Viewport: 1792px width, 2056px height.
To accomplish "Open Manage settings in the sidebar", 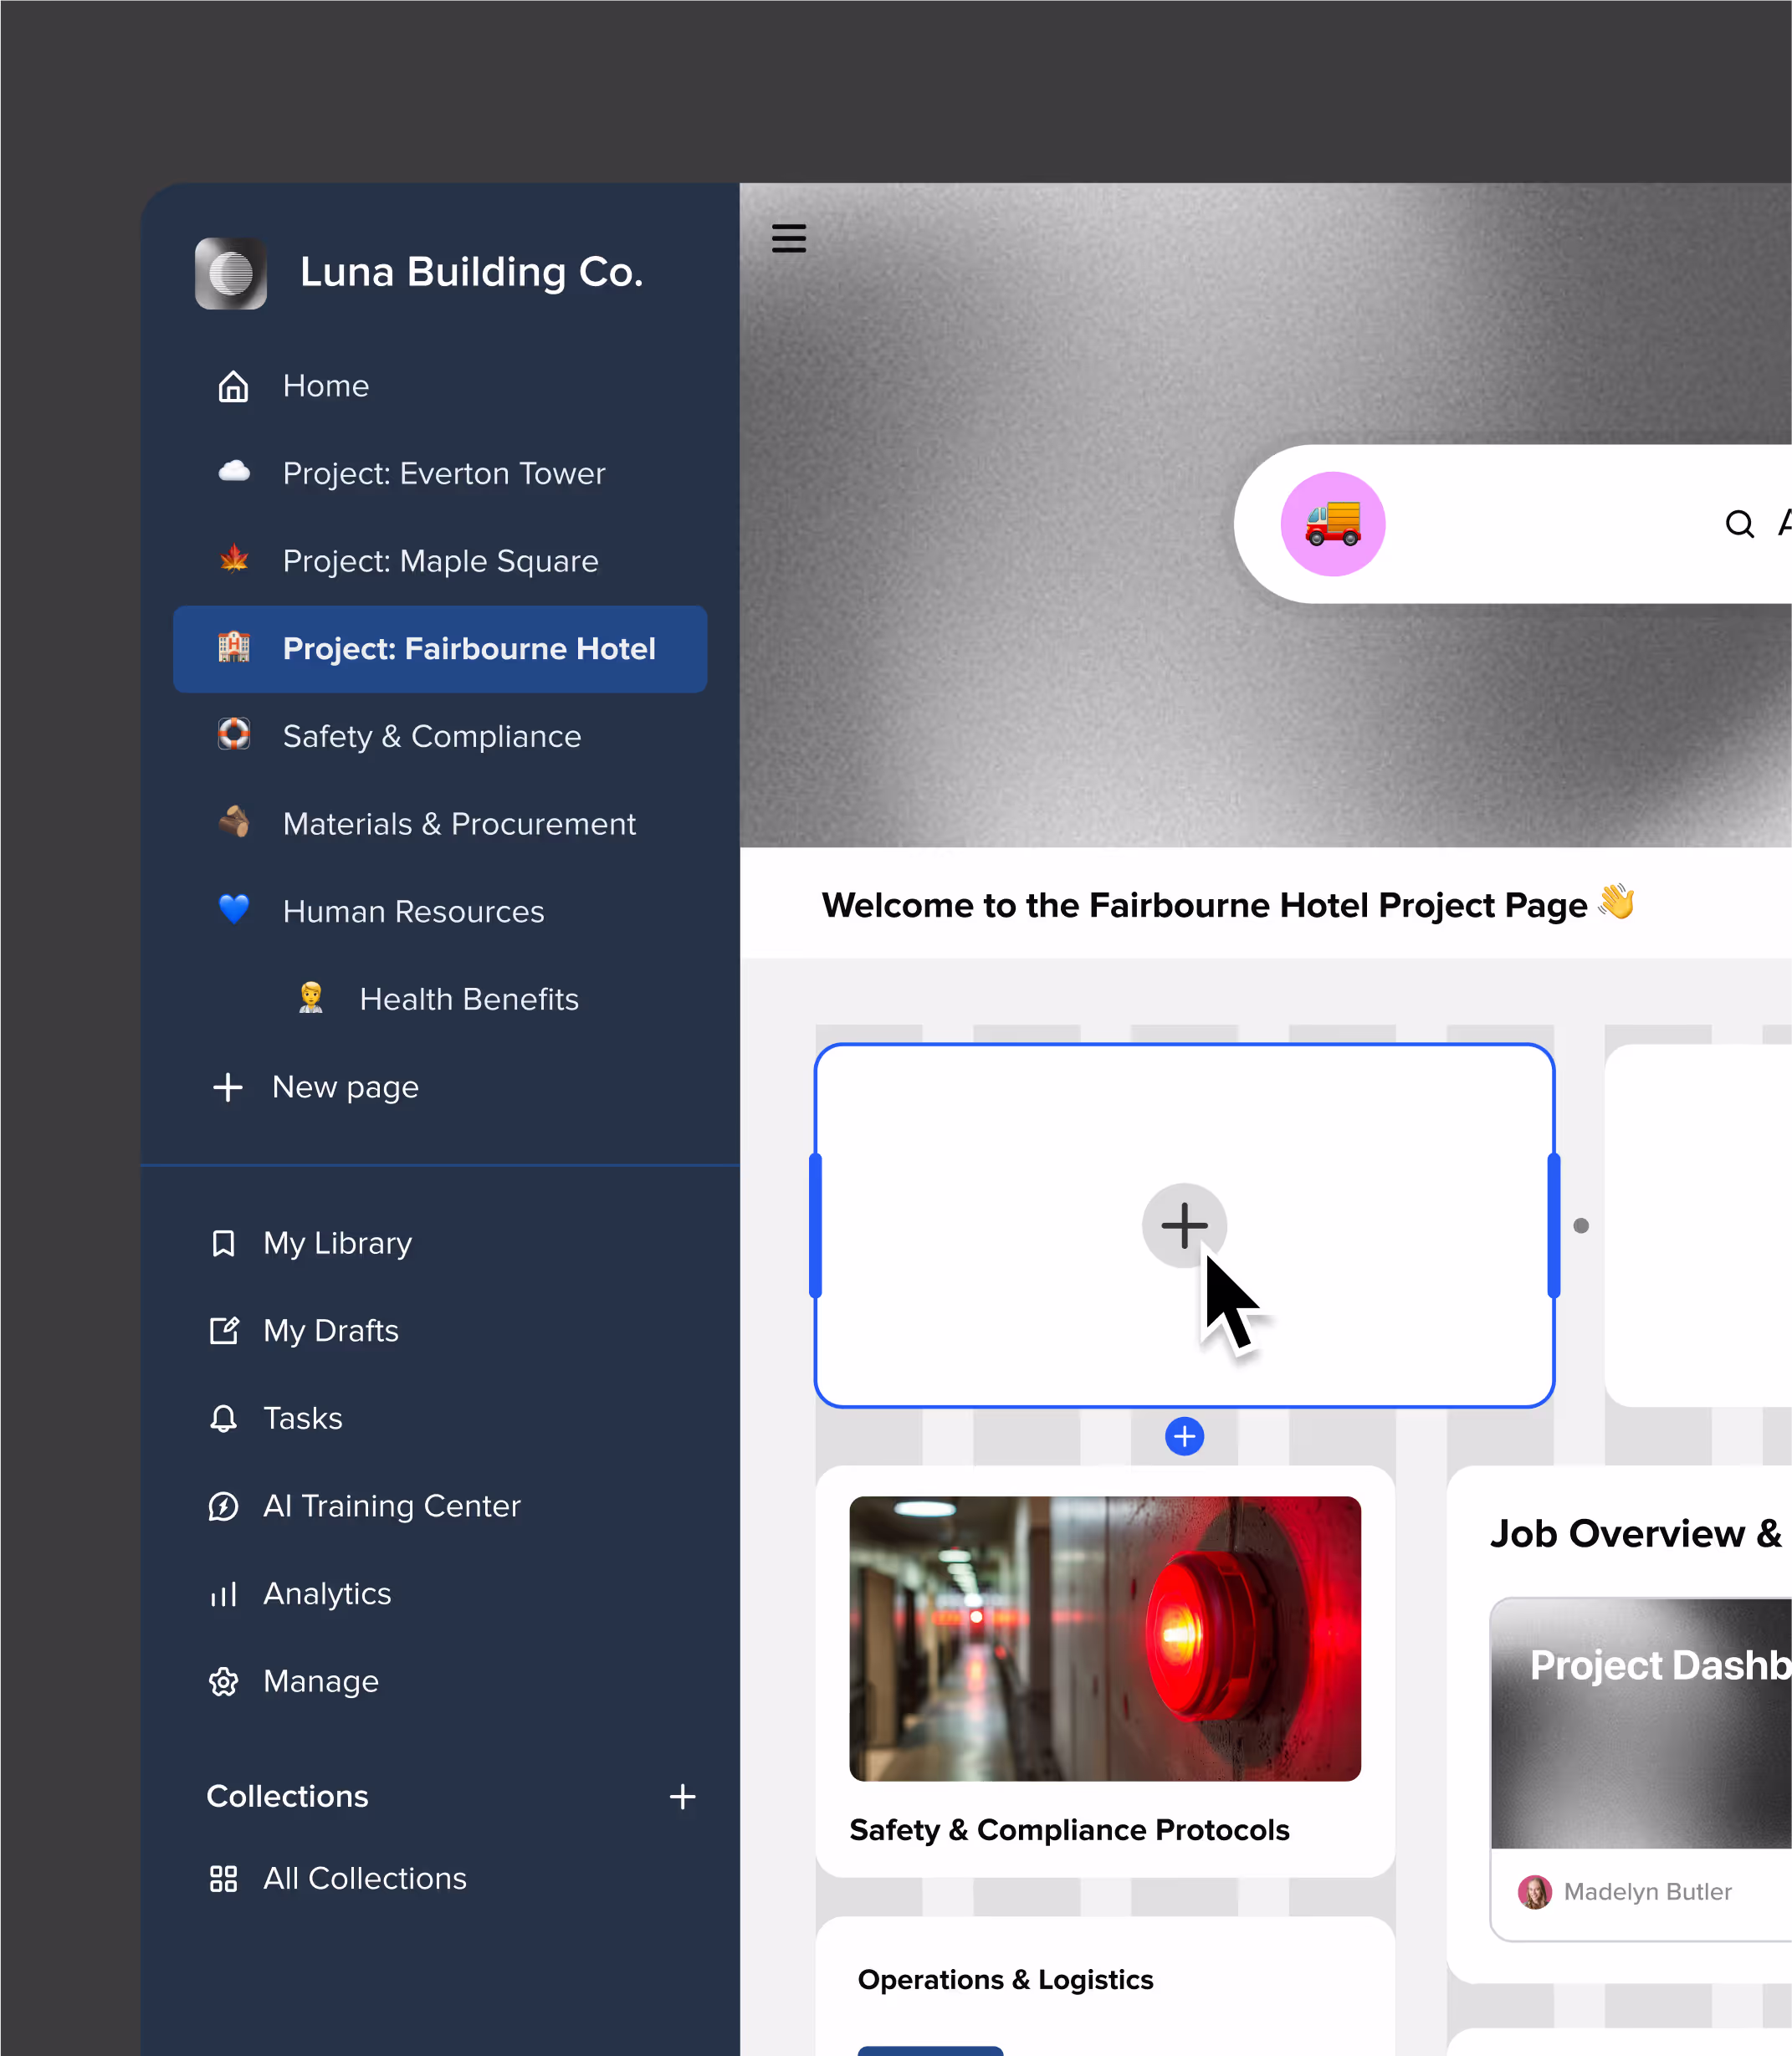I will pos(320,1681).
